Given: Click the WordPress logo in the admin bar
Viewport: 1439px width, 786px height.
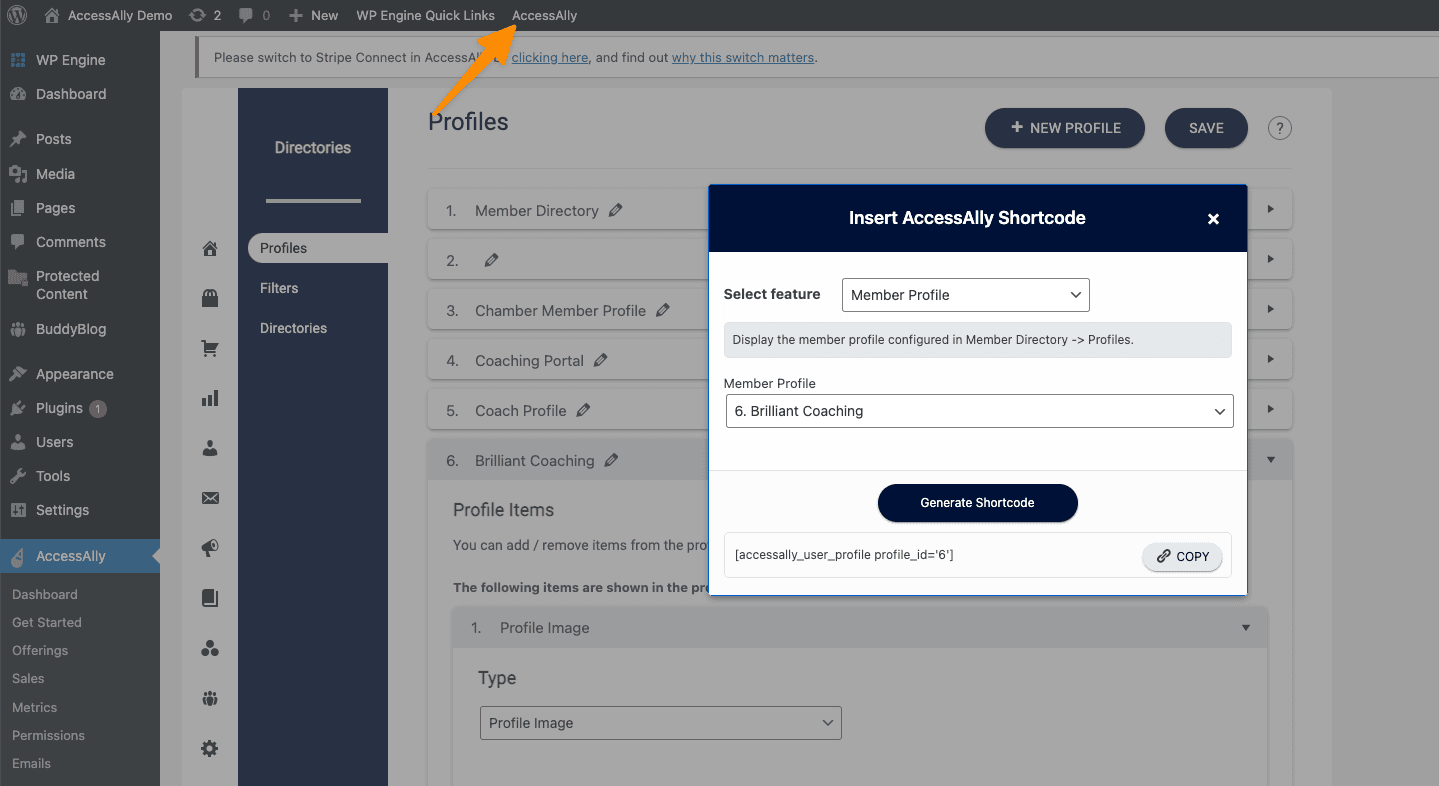Looking at the screenshot, I should [x=17, y=15].
